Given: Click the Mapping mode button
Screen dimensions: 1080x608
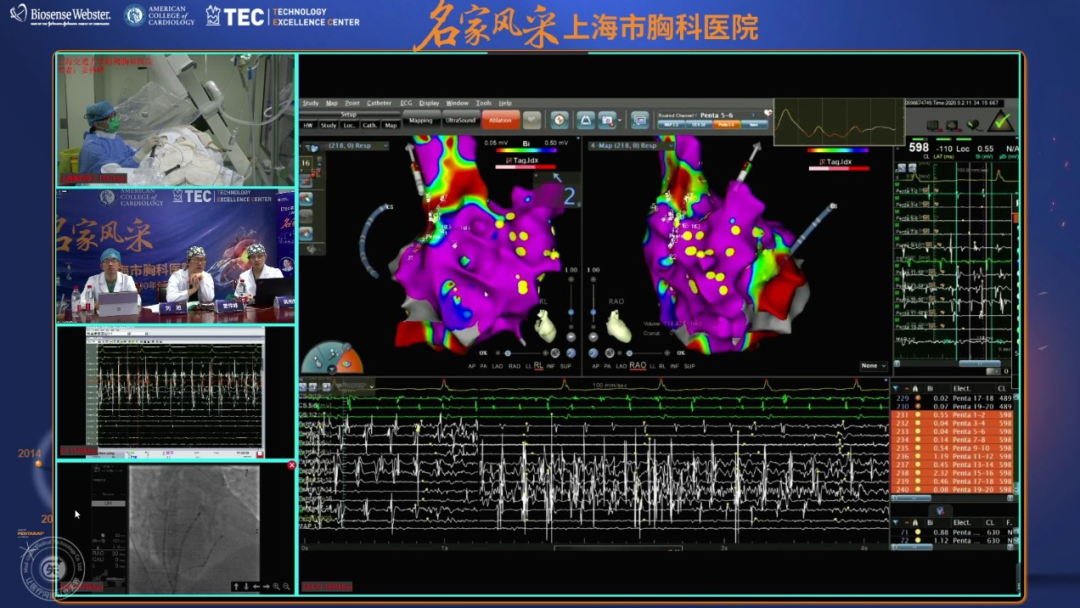Looking at the screenshot, I should [x=421, y=120].
